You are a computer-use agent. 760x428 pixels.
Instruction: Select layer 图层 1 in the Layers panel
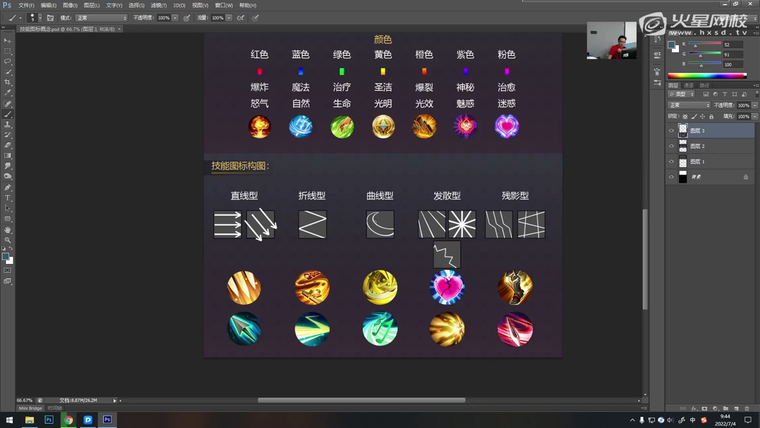697,161
